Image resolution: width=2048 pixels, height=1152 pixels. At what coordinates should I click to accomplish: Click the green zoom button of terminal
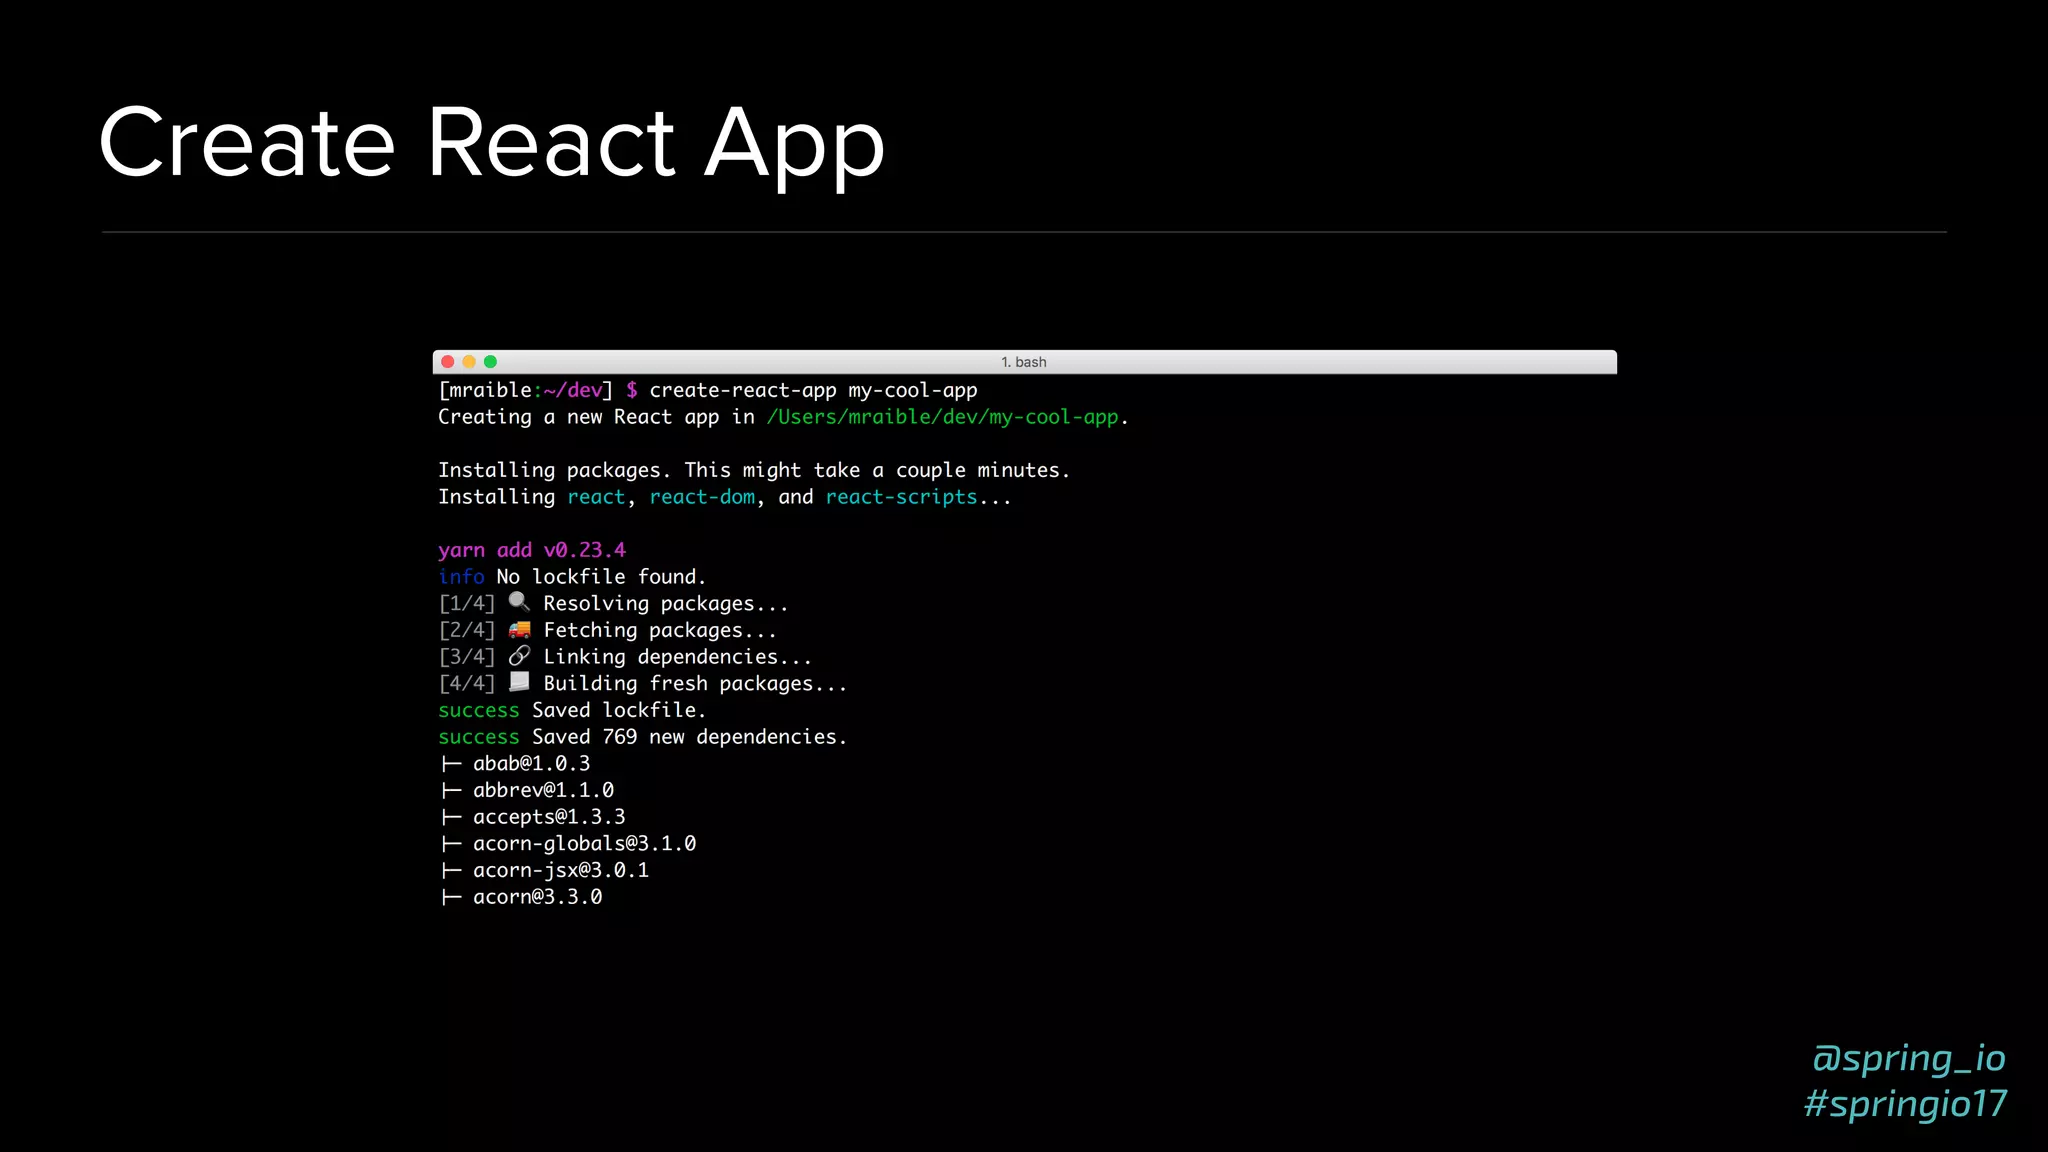coord(490,362)
